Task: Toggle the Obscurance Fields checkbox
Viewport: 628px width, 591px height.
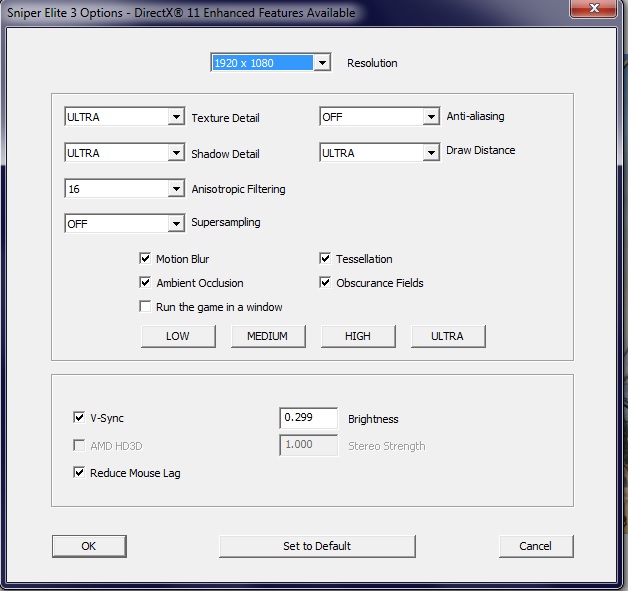Action: [x=325, y=282]
